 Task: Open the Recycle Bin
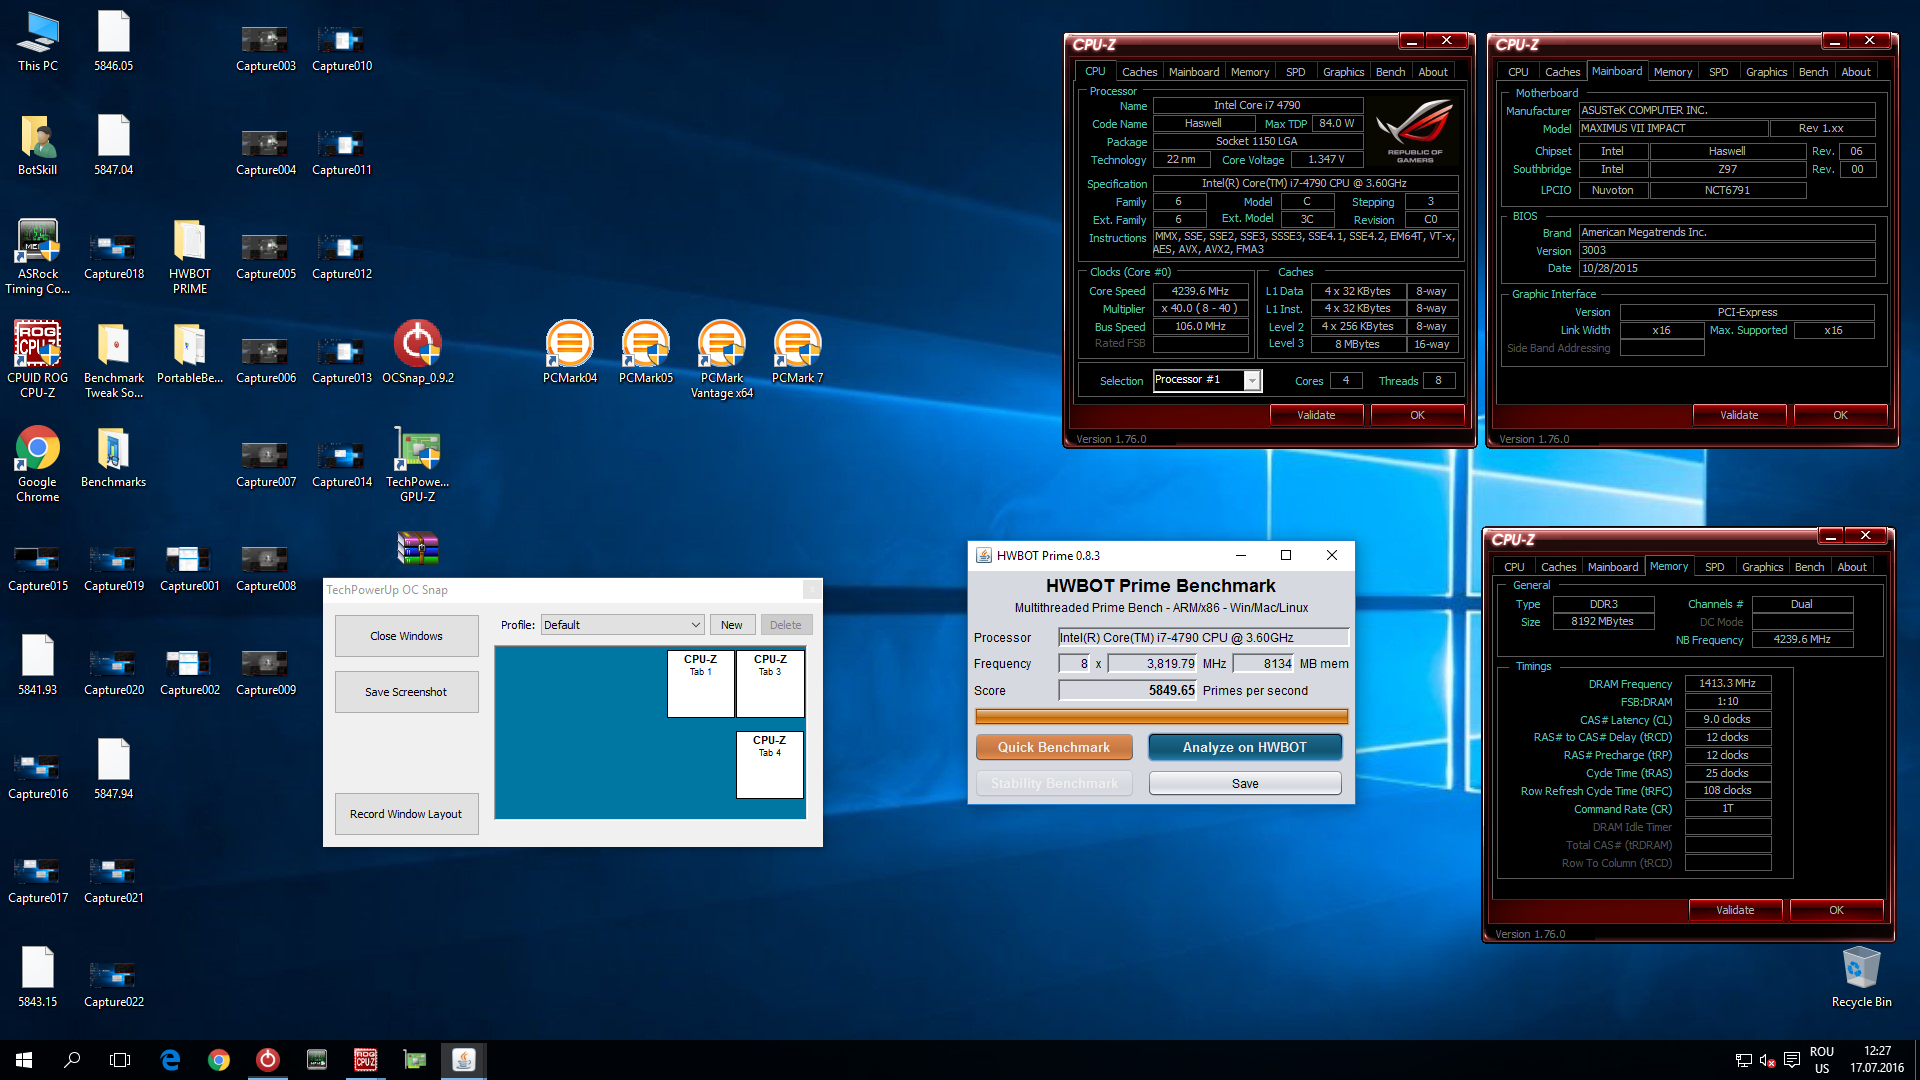tap(1861, 978)
